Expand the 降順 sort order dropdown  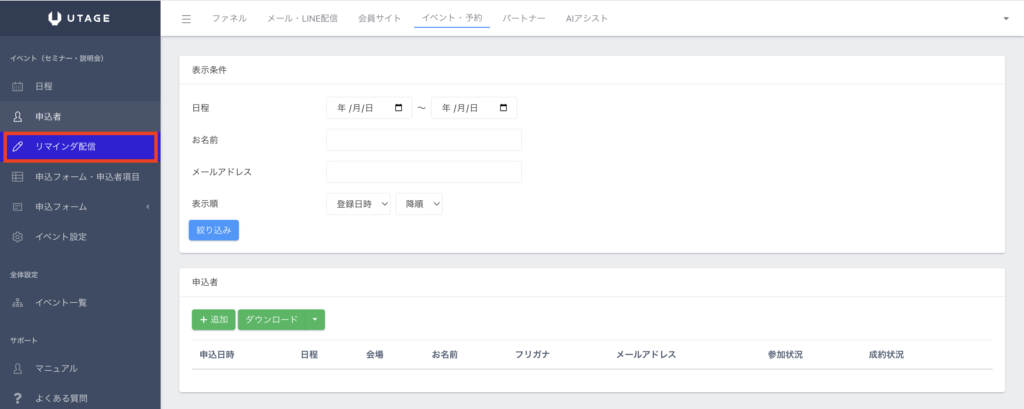(x=418, y=204)
